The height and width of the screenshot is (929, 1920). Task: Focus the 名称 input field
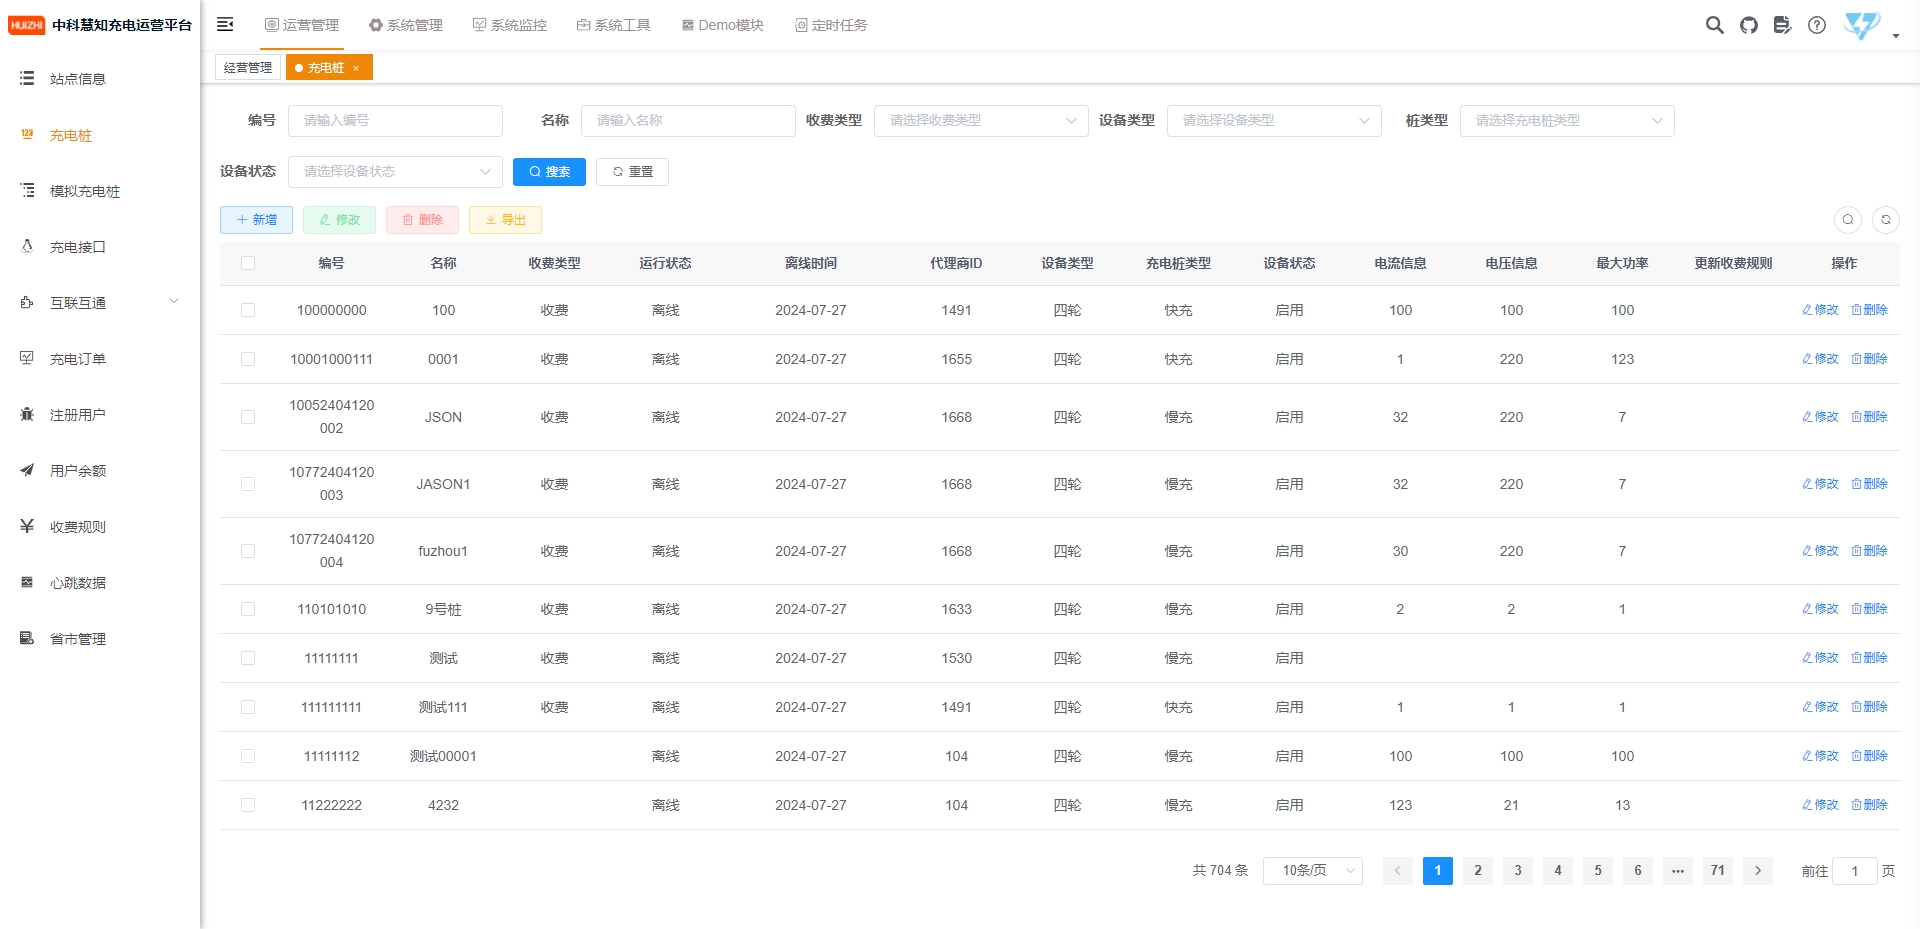click(688, 121)
